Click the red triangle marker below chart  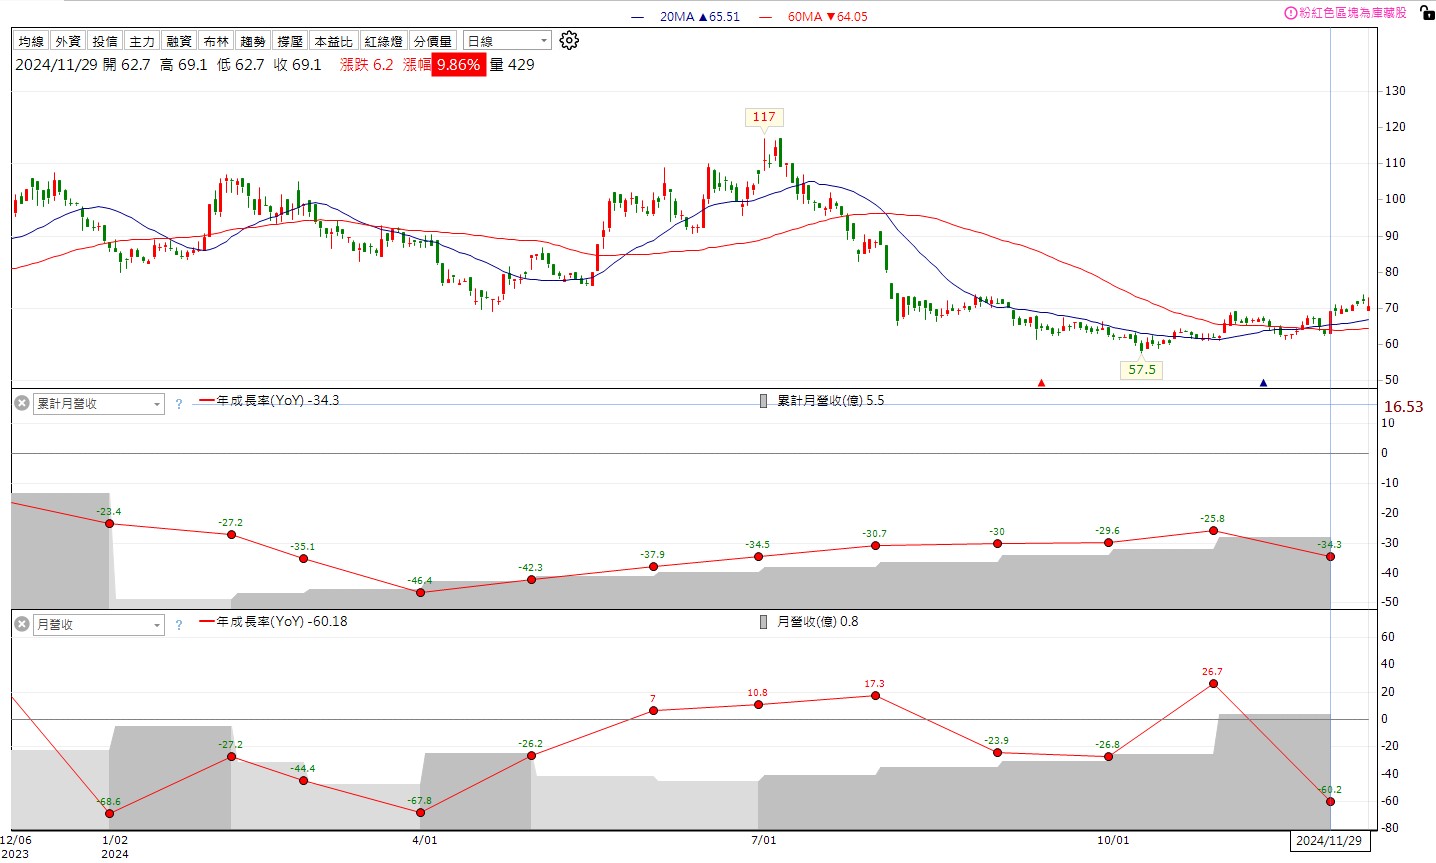(x=1041, y=383)
